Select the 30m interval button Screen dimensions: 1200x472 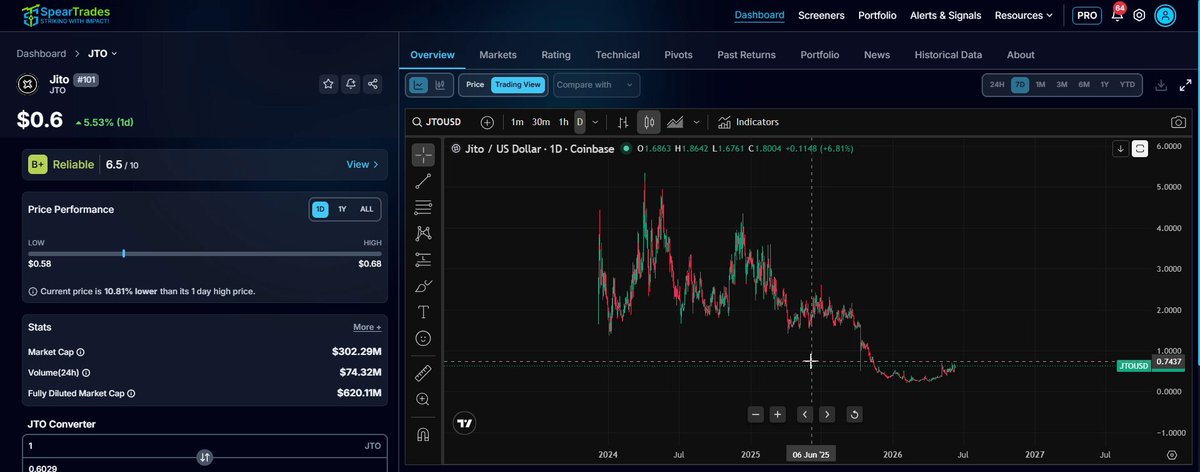[x=540, y=122]
